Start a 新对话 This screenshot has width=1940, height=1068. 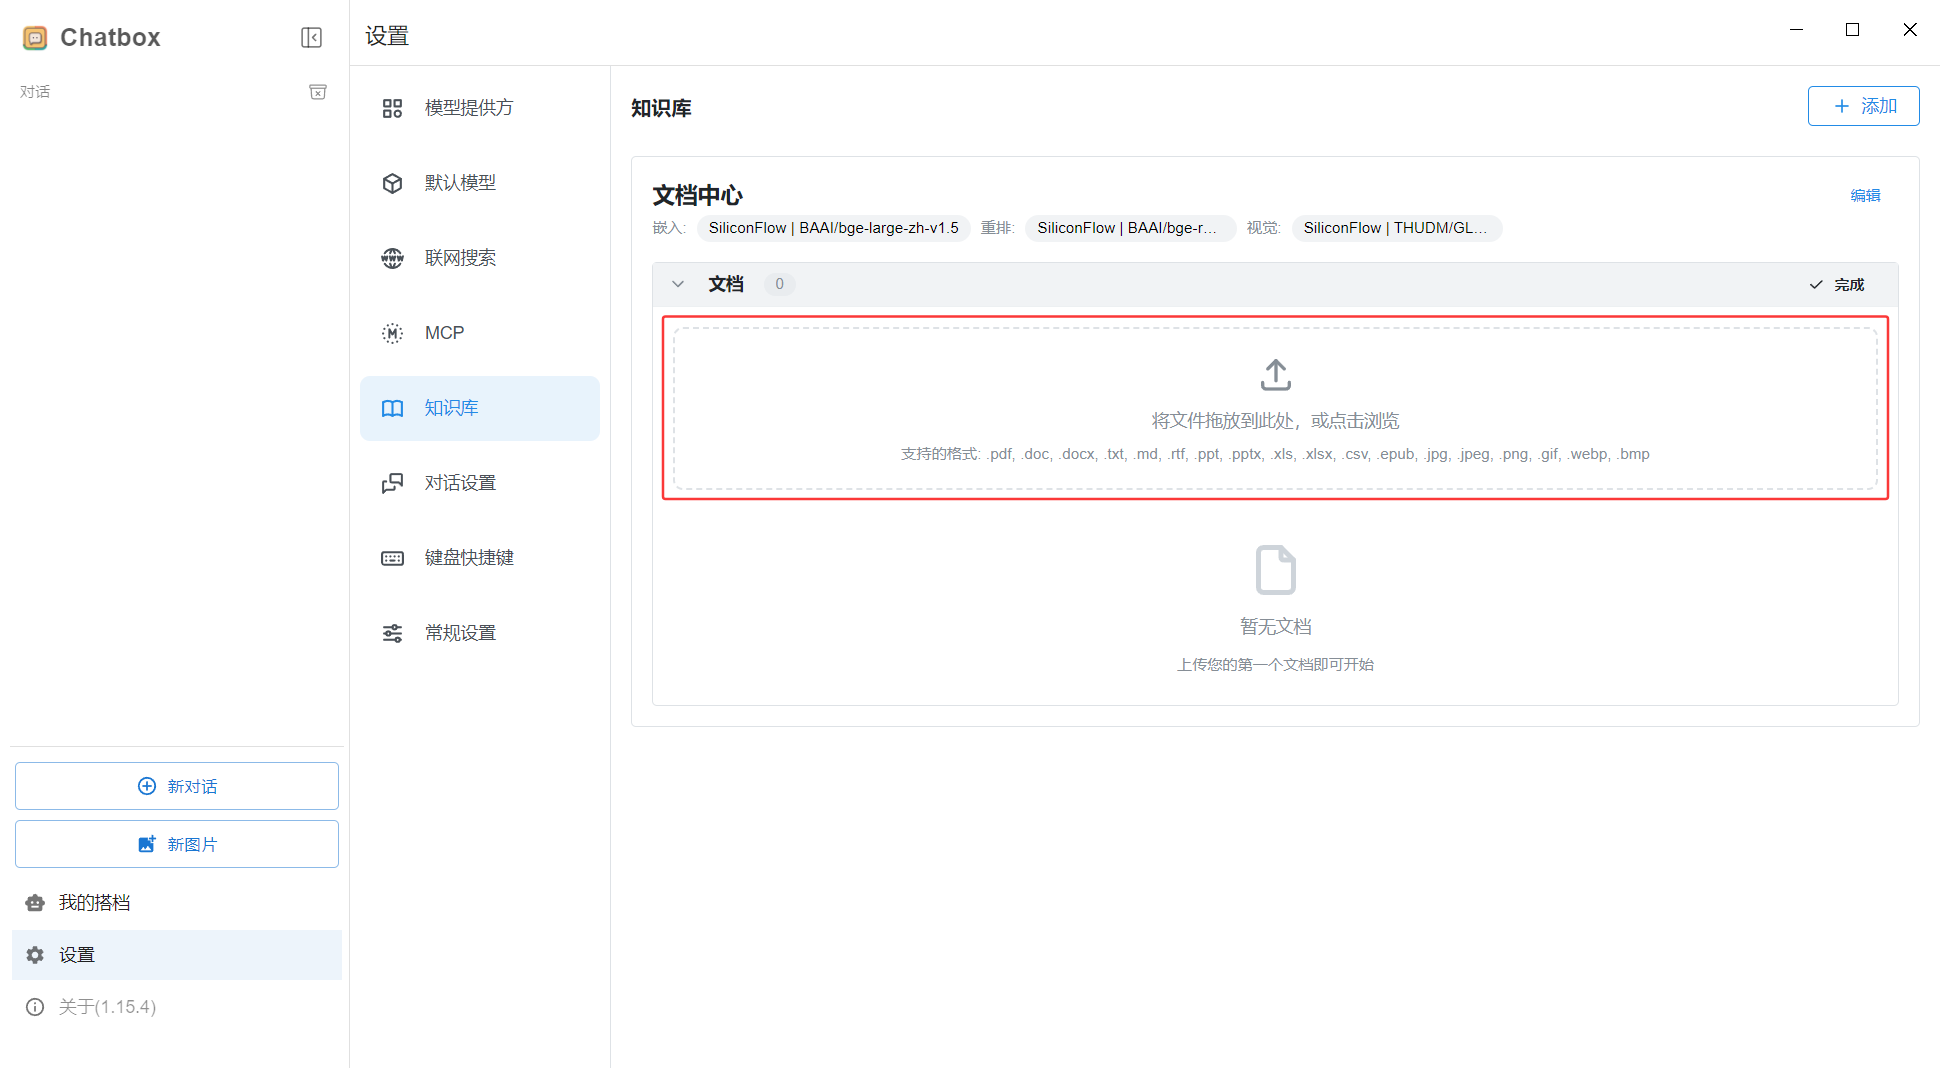(x=177, y=786)
